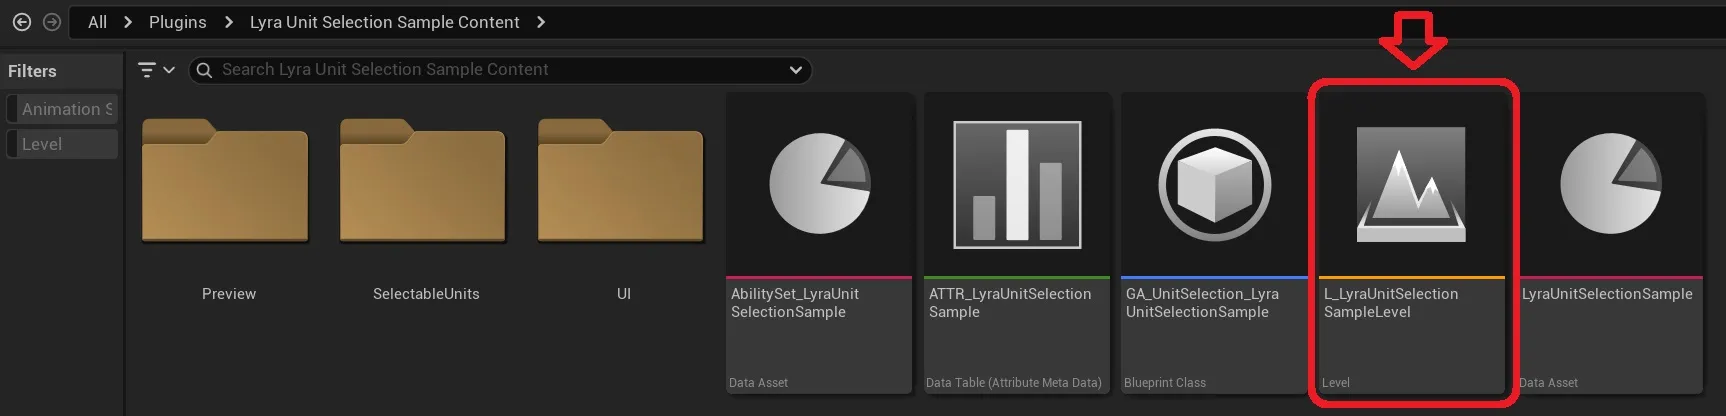Select the LyraUnitSelectionSample data asset
The width and height of the screenshot is (1726, 416).
[x=1609, y=243]
